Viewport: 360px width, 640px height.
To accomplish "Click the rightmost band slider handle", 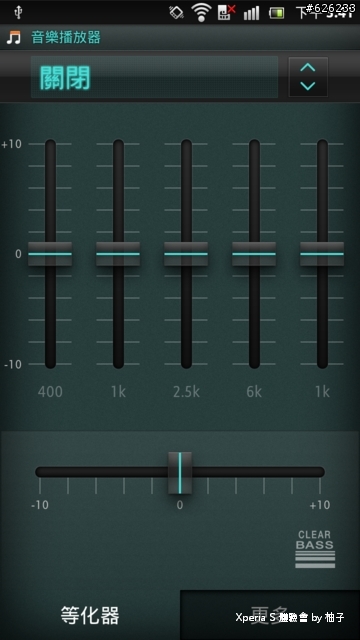I will click(x=322, y=254).
